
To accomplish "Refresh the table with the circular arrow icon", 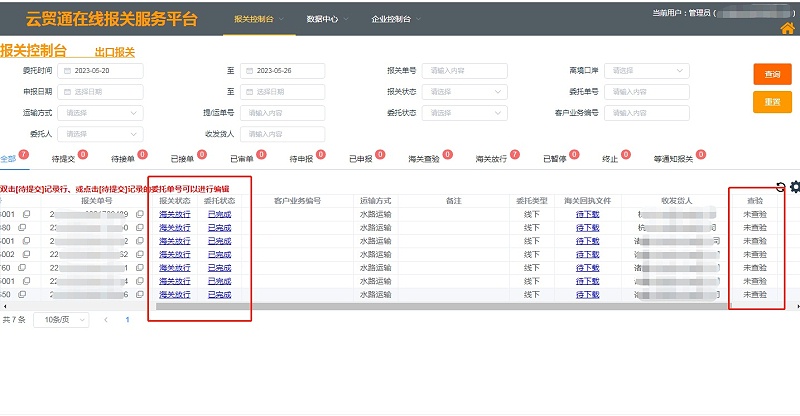I will (780, 187).
